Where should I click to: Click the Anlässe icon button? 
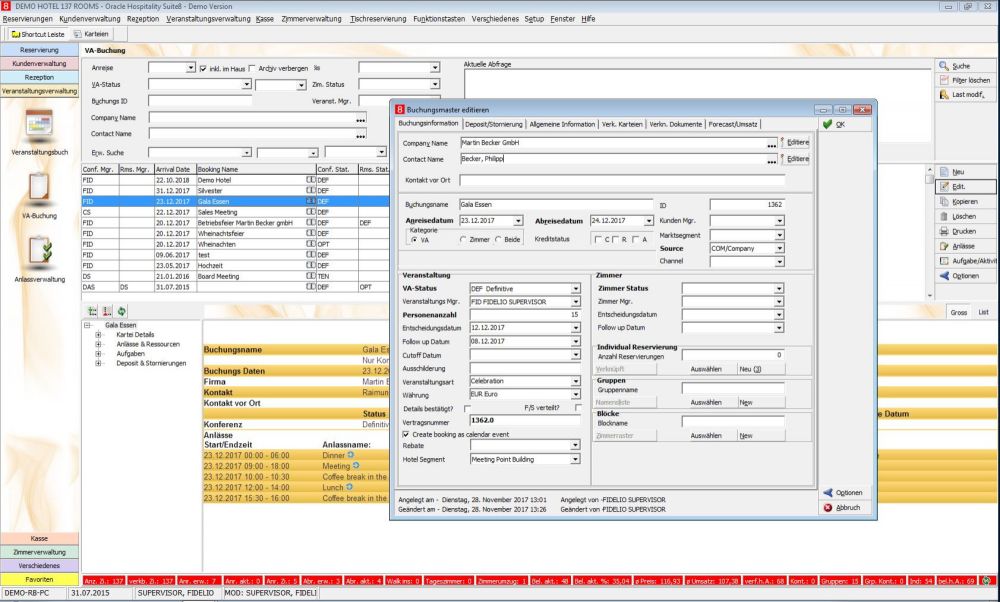tap(944, 246)
